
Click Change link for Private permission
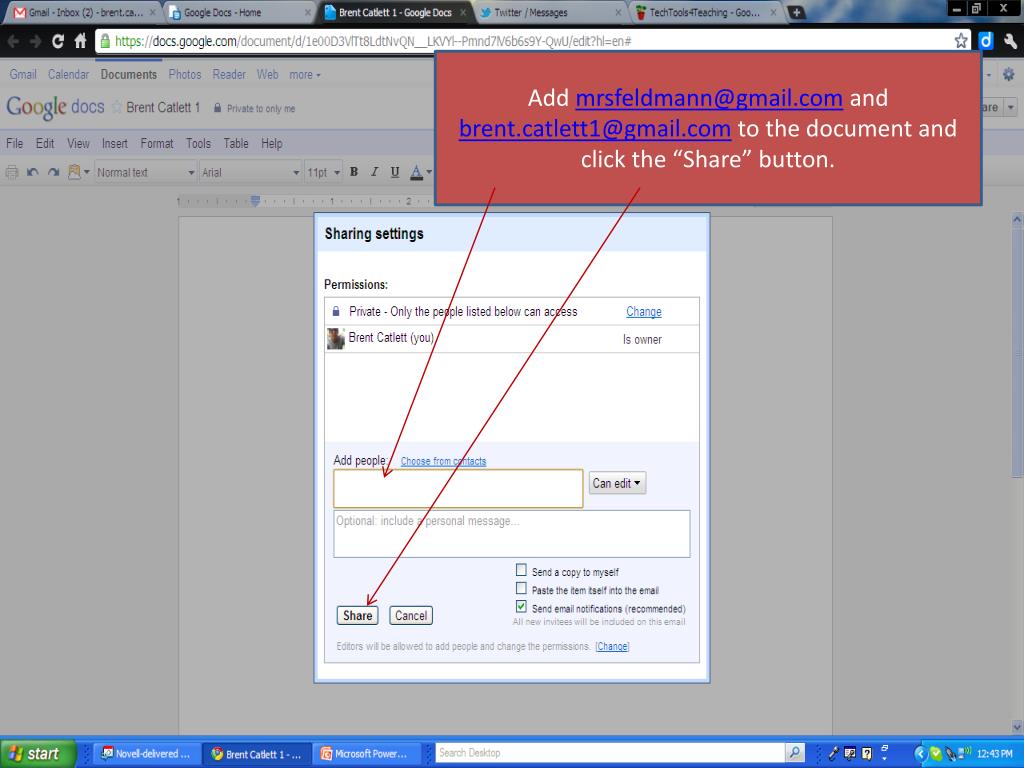644,312
